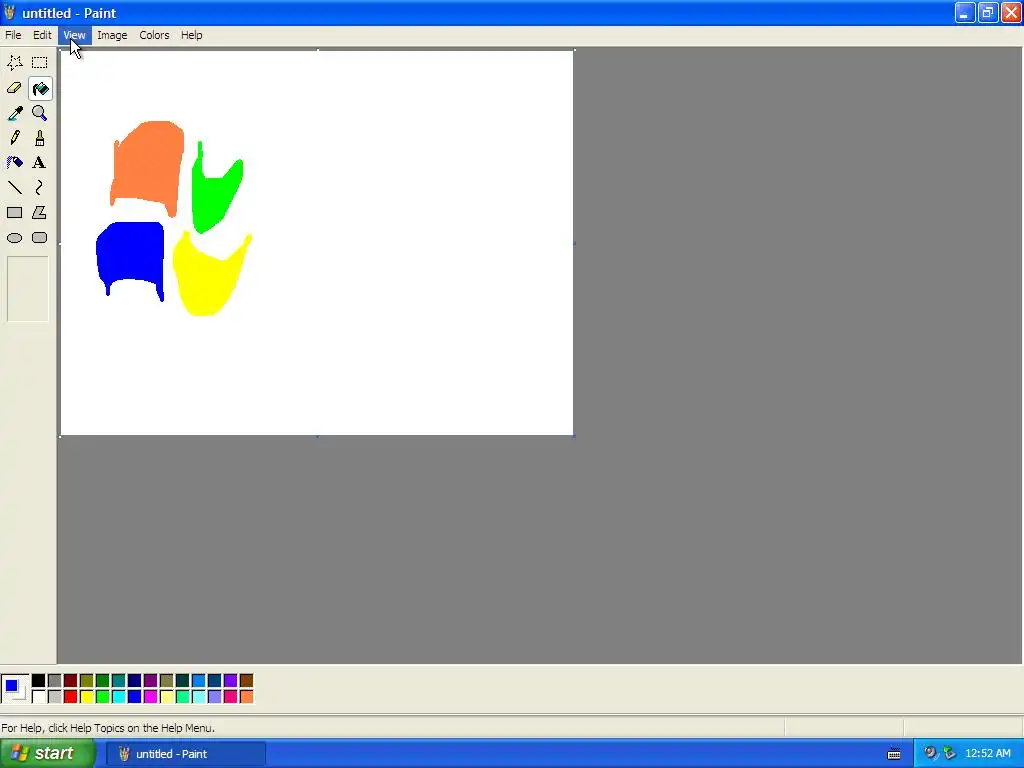Click the orange shape on the canvas
The height and width of the screenshot is (768, 1024).
[x=147, y=163]
